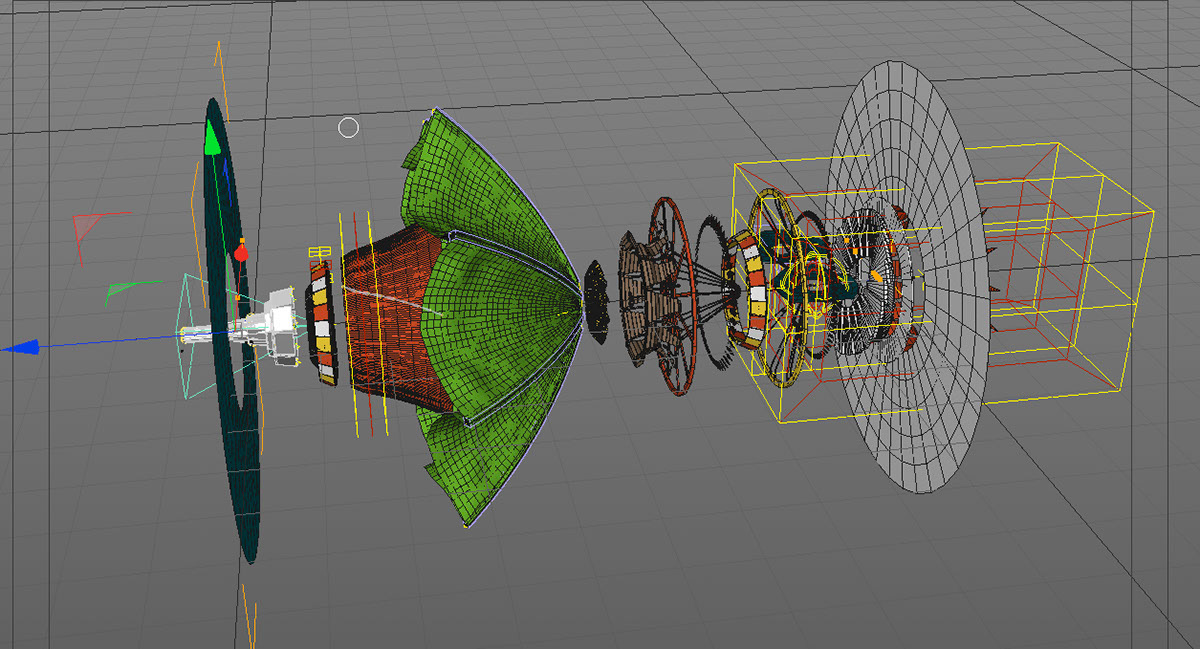
Task: Click the green triangular plane handle
Action: tap(120, 291)
